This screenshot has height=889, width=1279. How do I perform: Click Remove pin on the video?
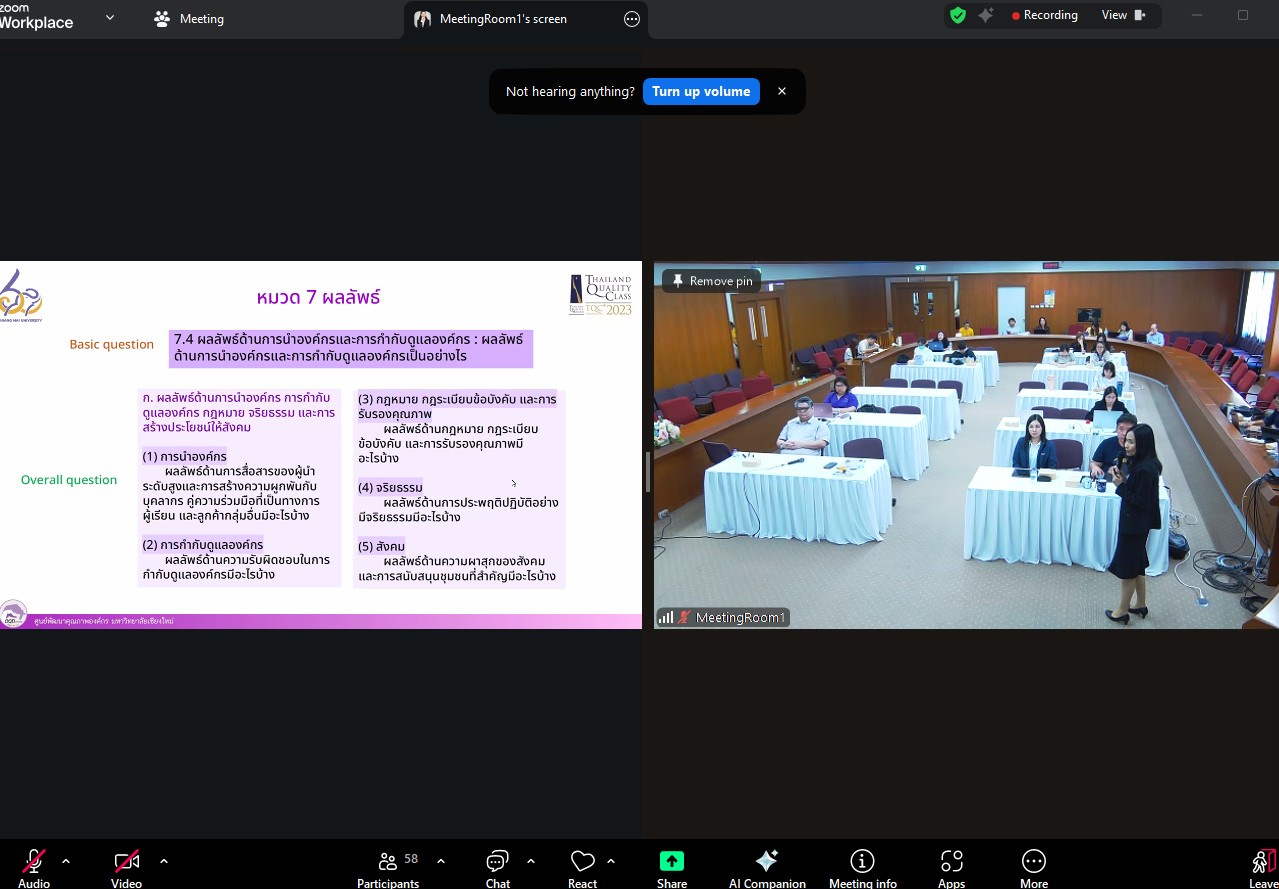click(711, 281)
